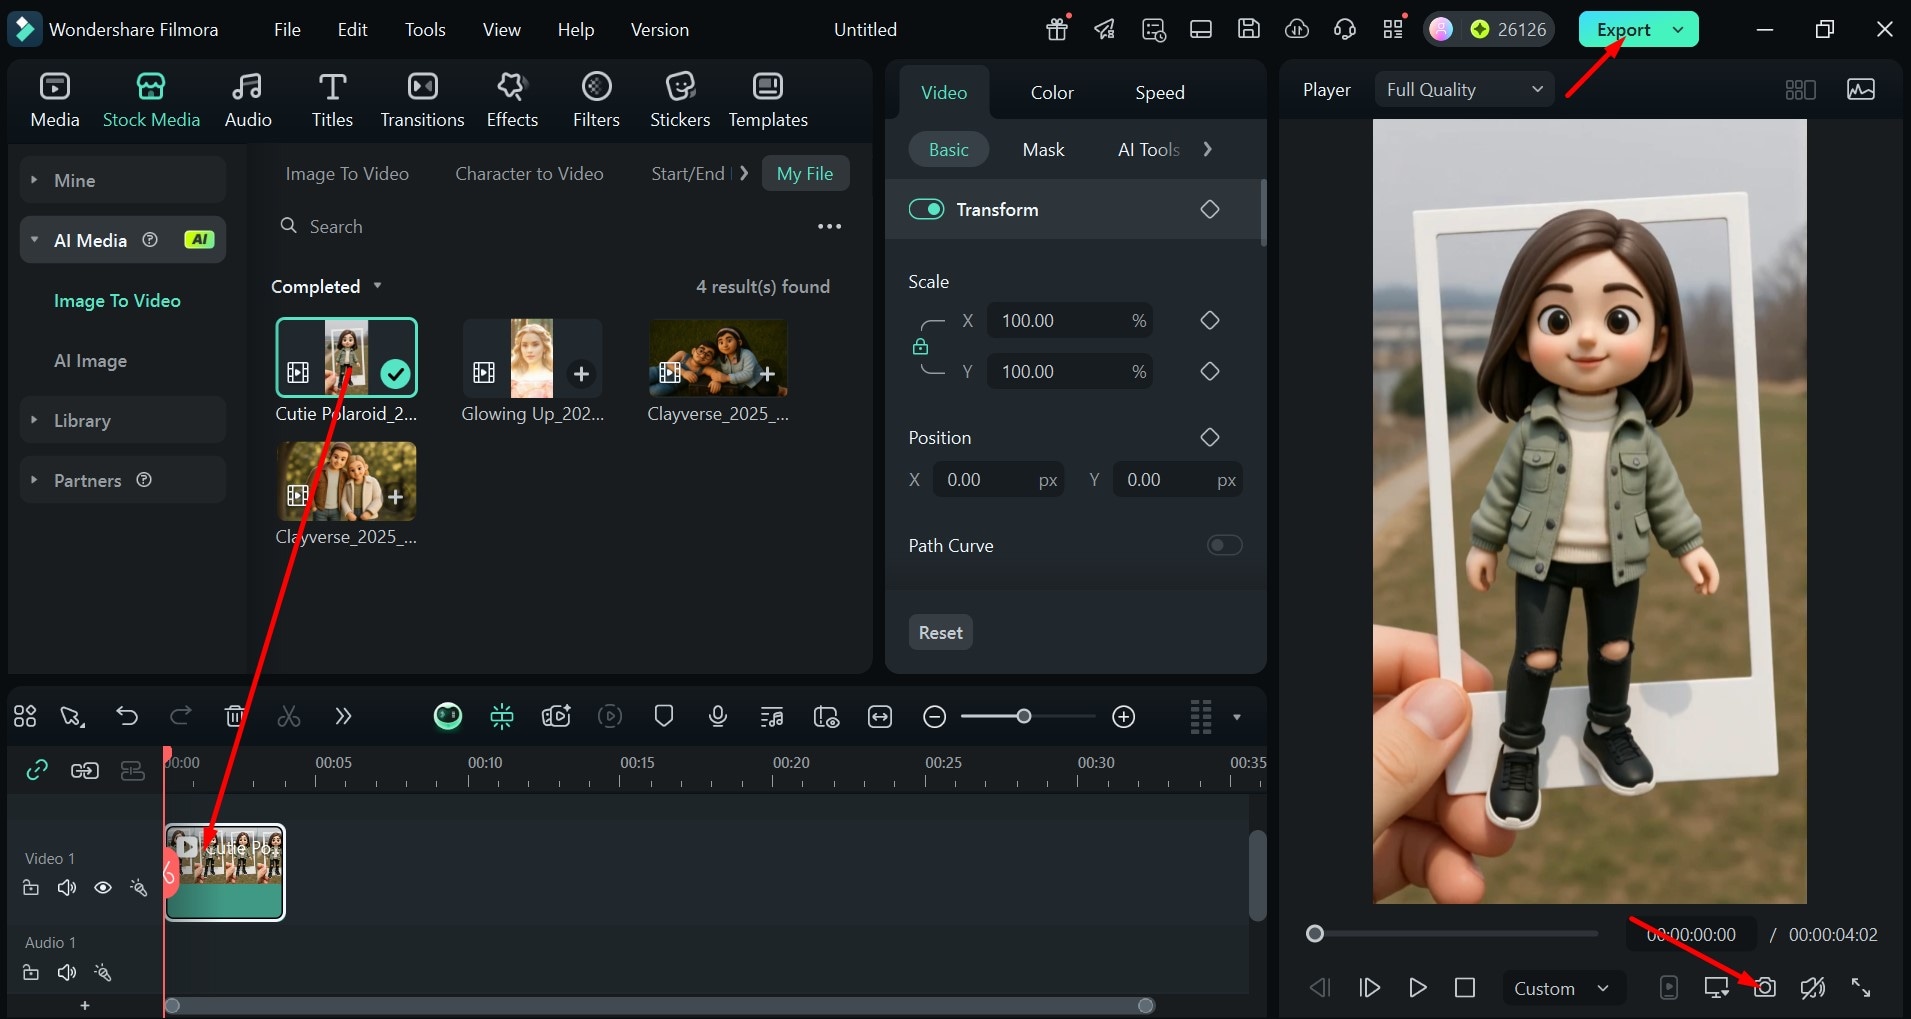Open the Audio library

click(247, 100)
